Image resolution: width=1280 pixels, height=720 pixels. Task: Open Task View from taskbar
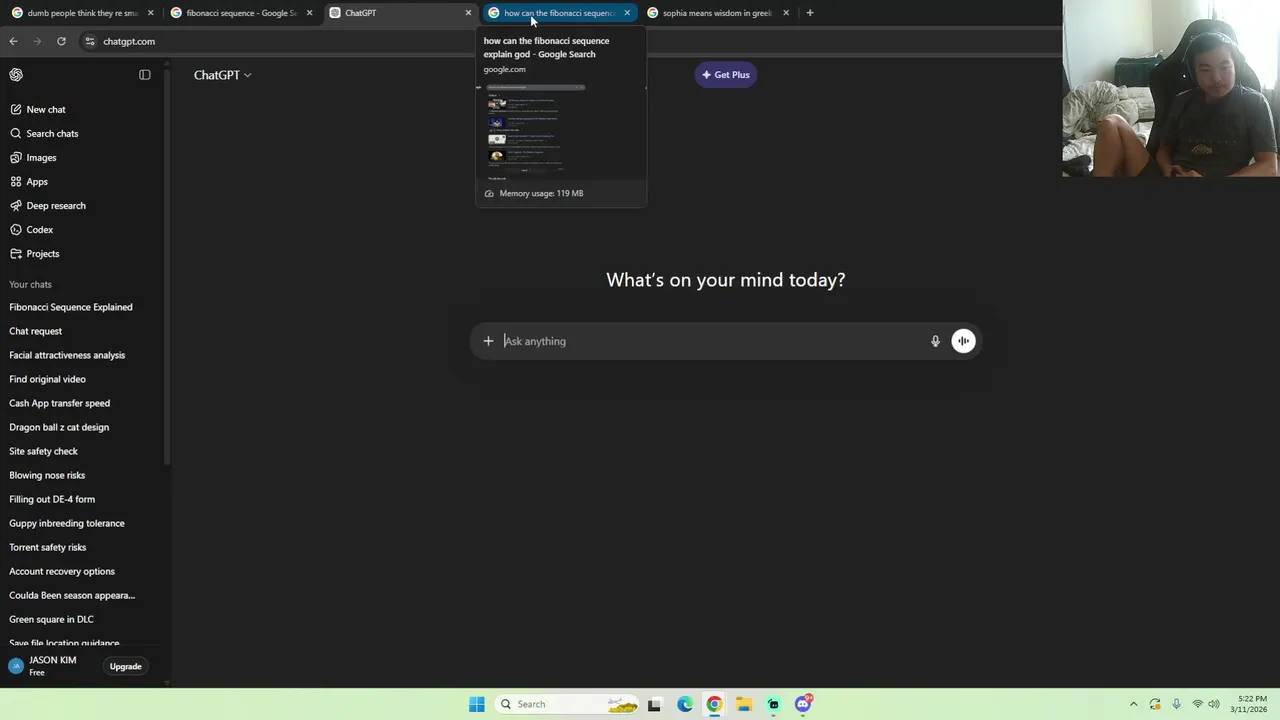tap(654, 704)
